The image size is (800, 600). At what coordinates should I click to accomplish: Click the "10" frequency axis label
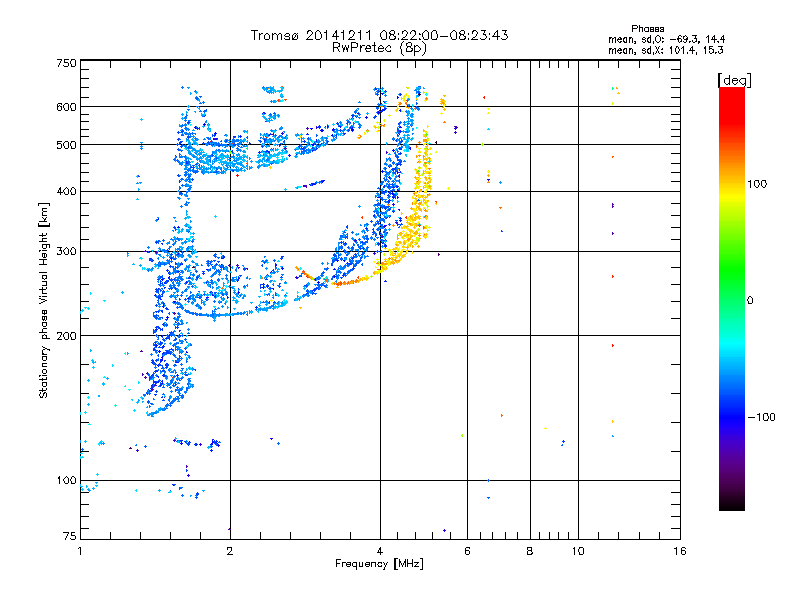point(578,551)
